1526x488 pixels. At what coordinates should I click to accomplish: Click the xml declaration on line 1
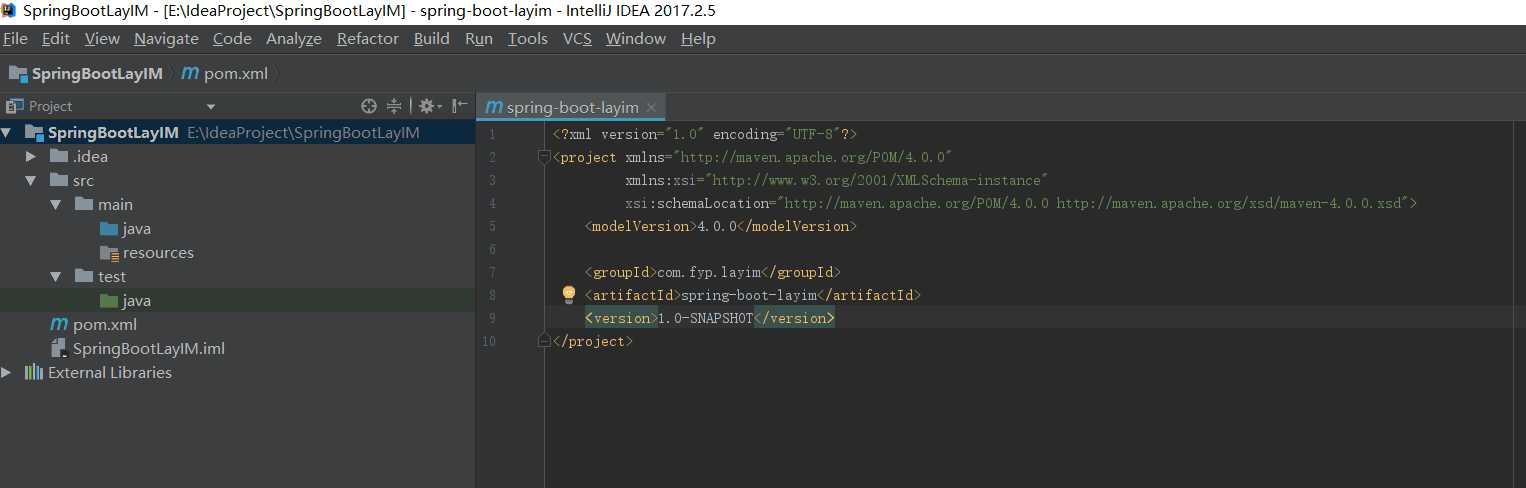pyautogui.click(x=704, y=134)
